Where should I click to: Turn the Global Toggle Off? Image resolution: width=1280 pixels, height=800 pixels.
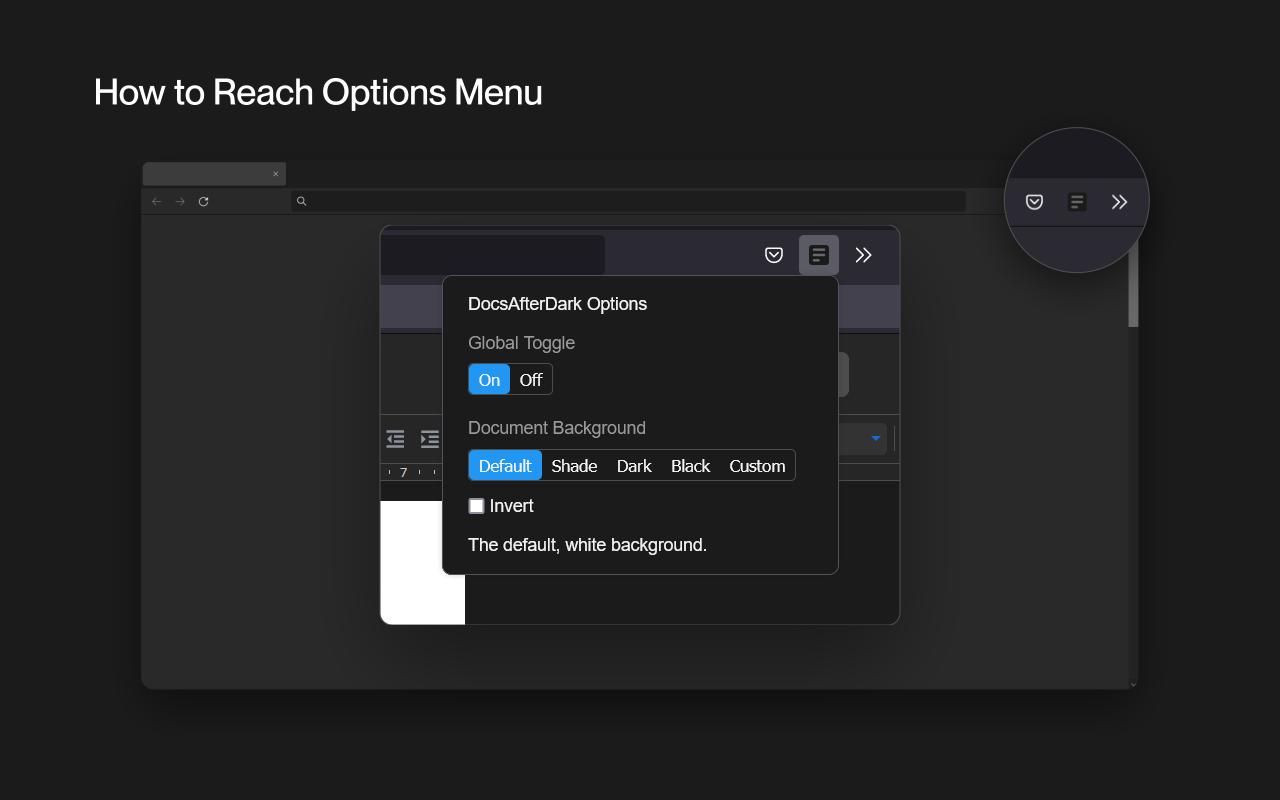point(531,380)
